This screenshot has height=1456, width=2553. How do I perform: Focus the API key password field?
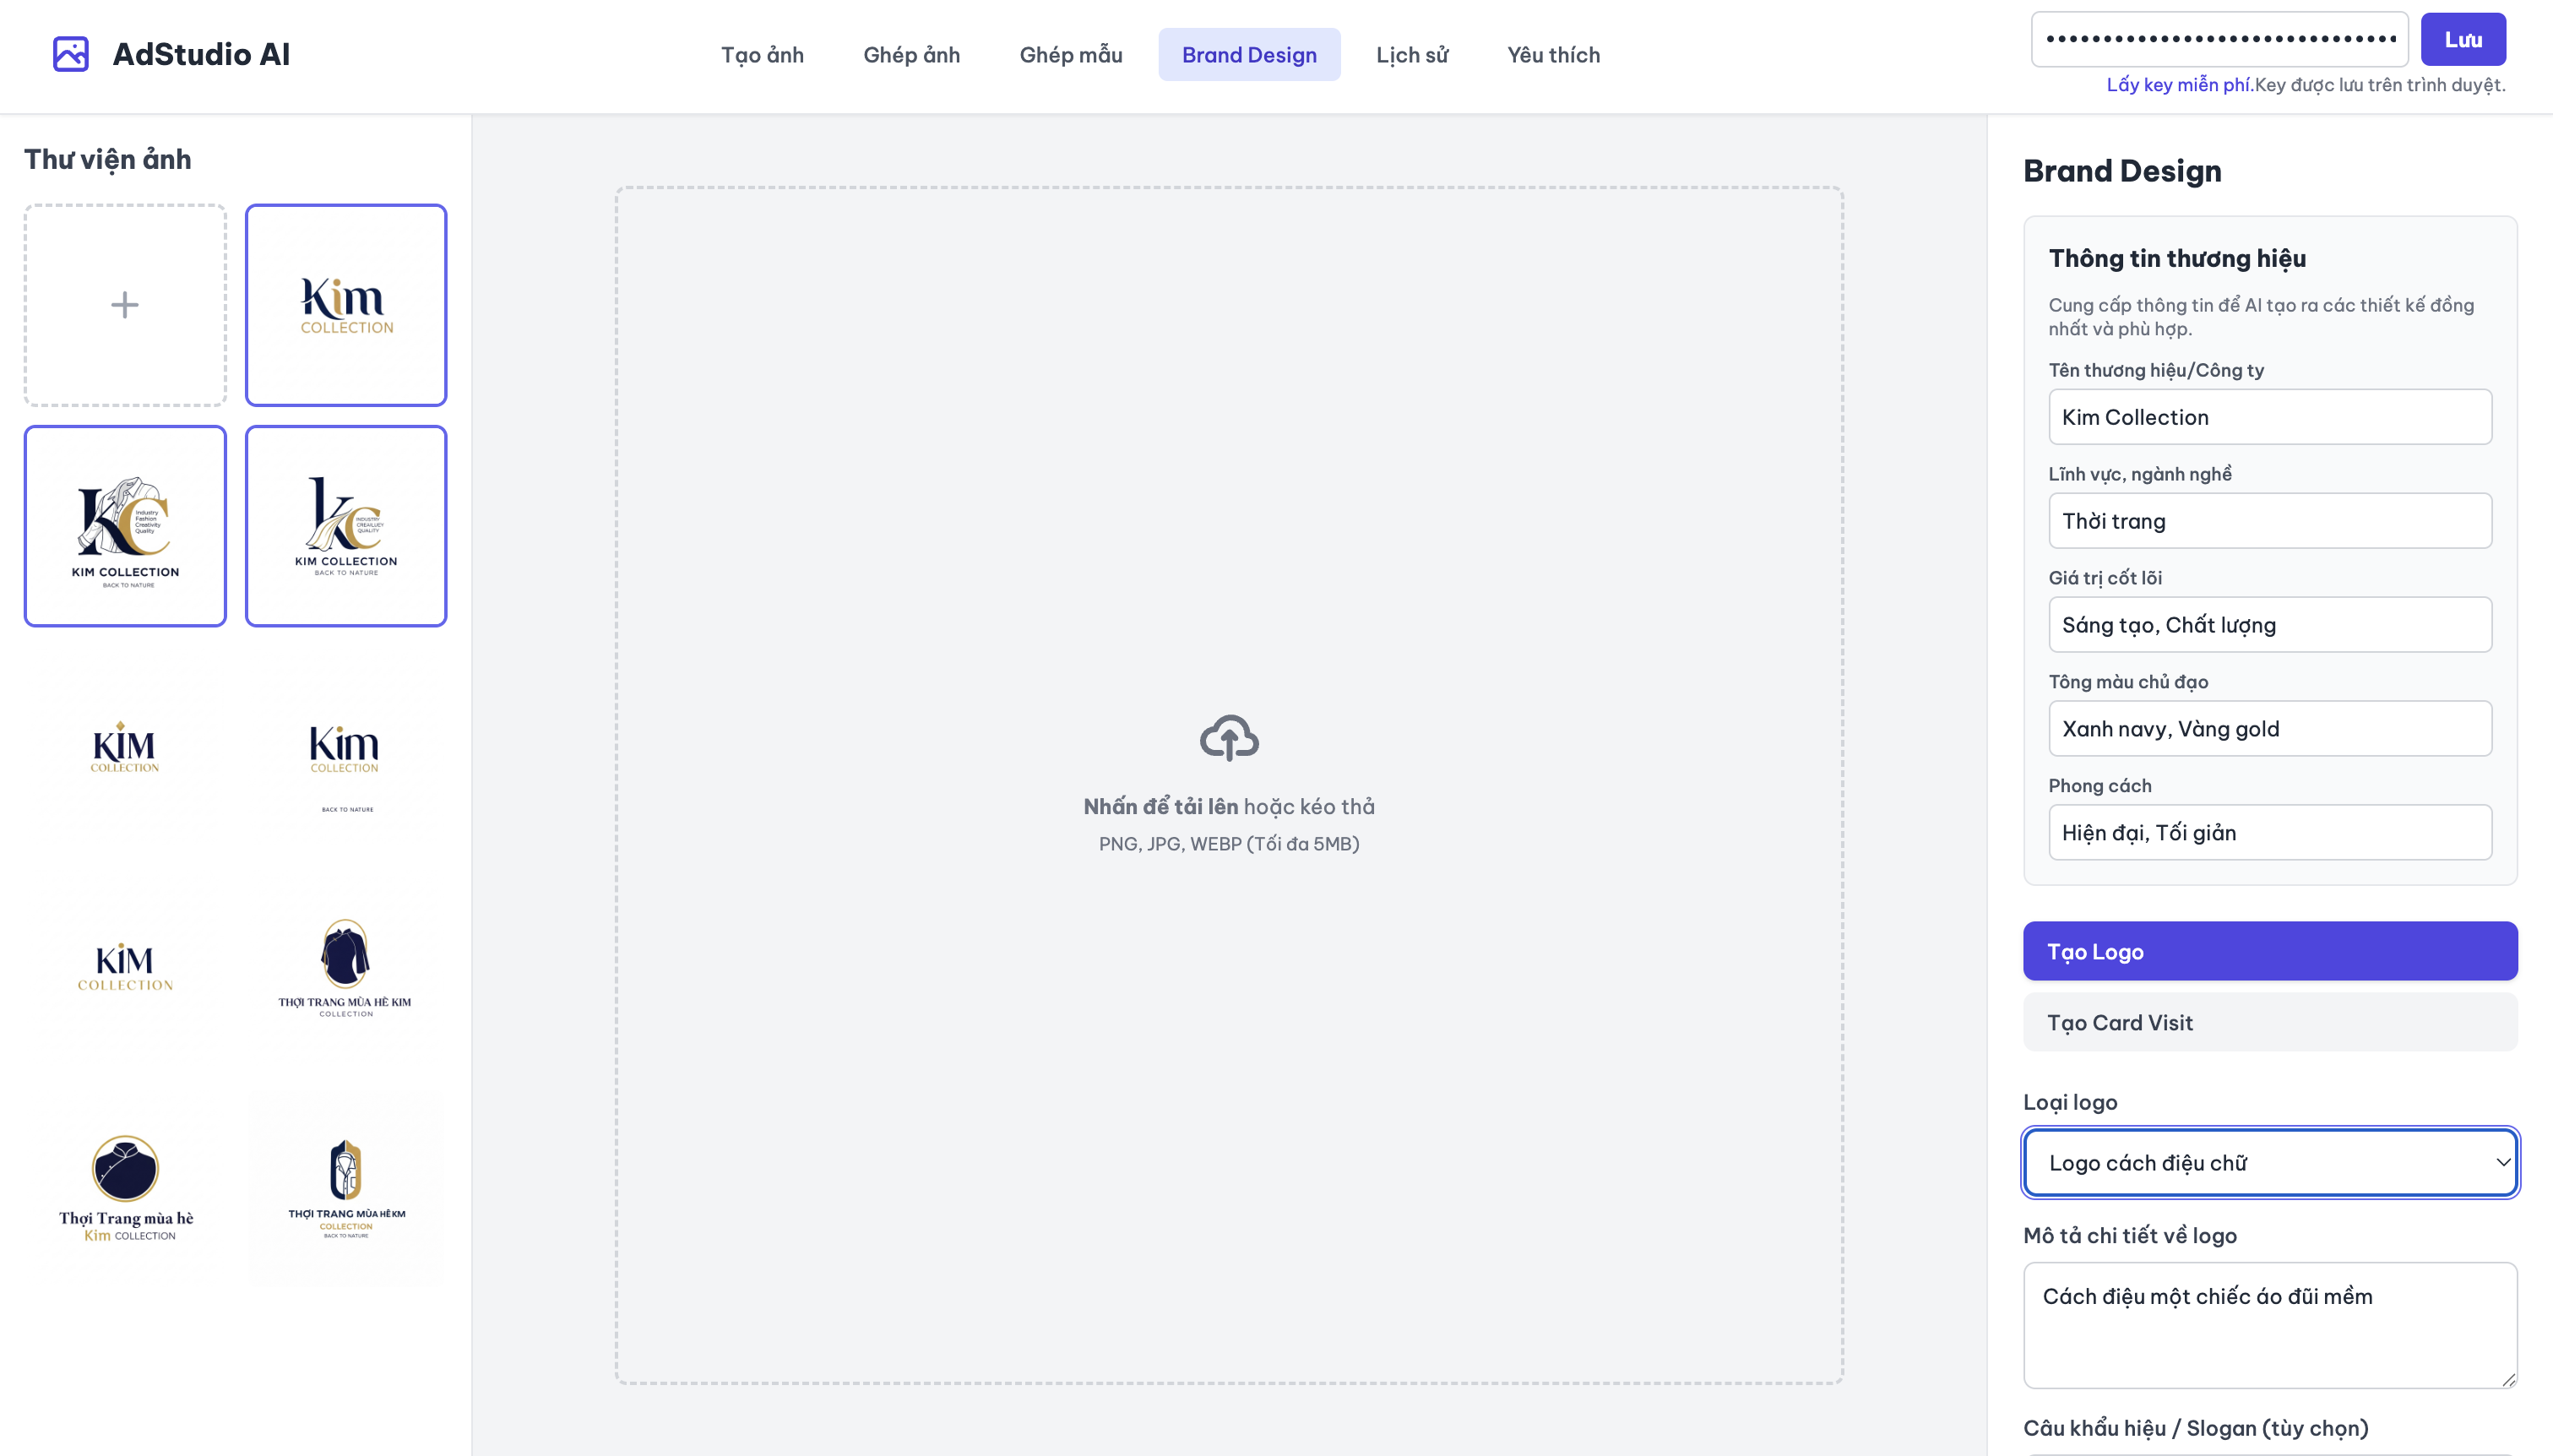2219,39
